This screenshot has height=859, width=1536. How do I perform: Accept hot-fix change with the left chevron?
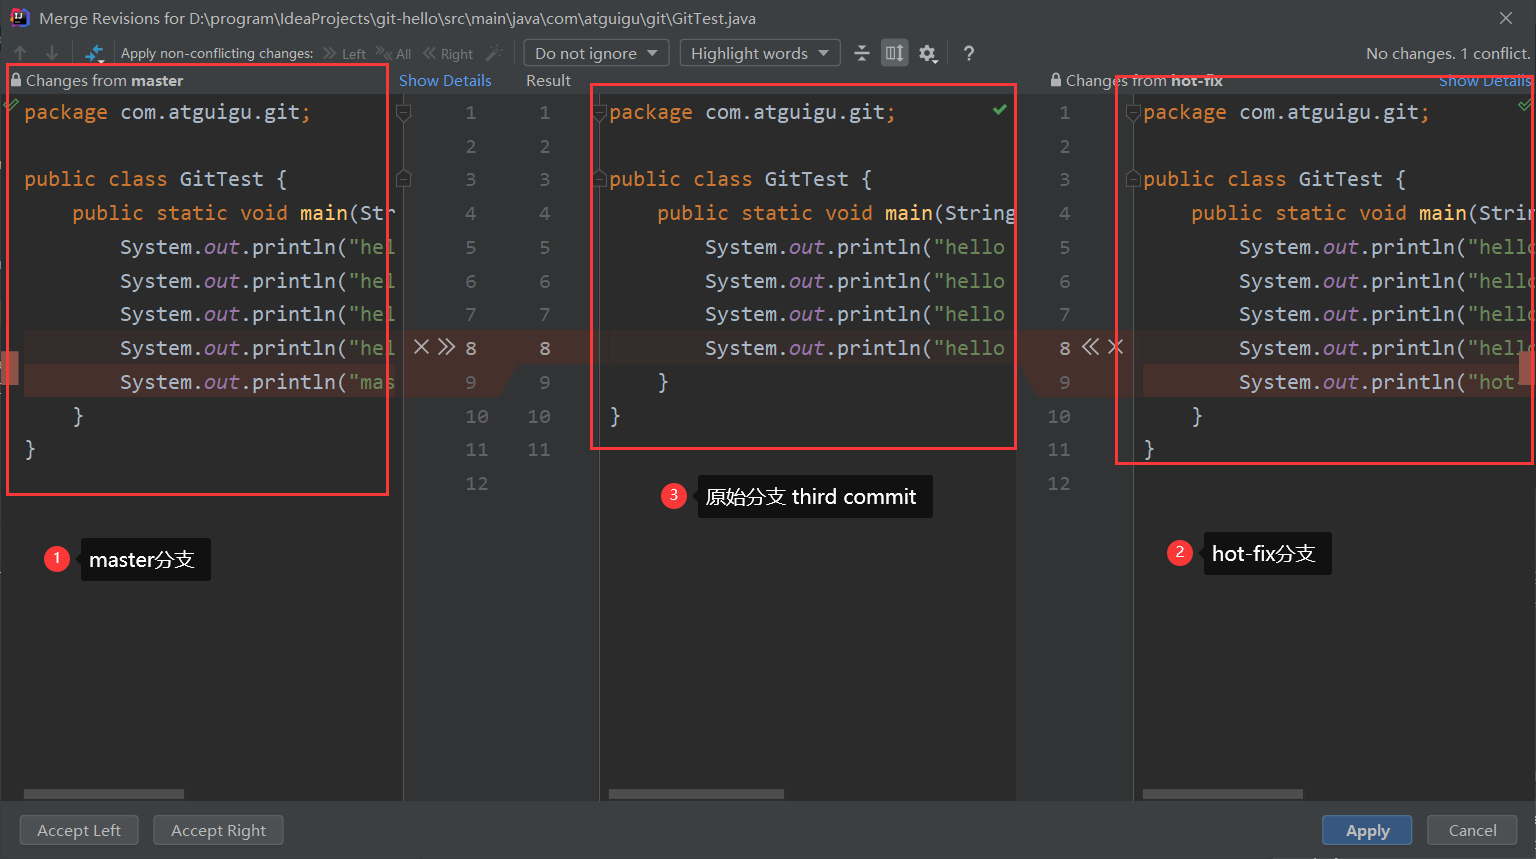coord(1090,347)
